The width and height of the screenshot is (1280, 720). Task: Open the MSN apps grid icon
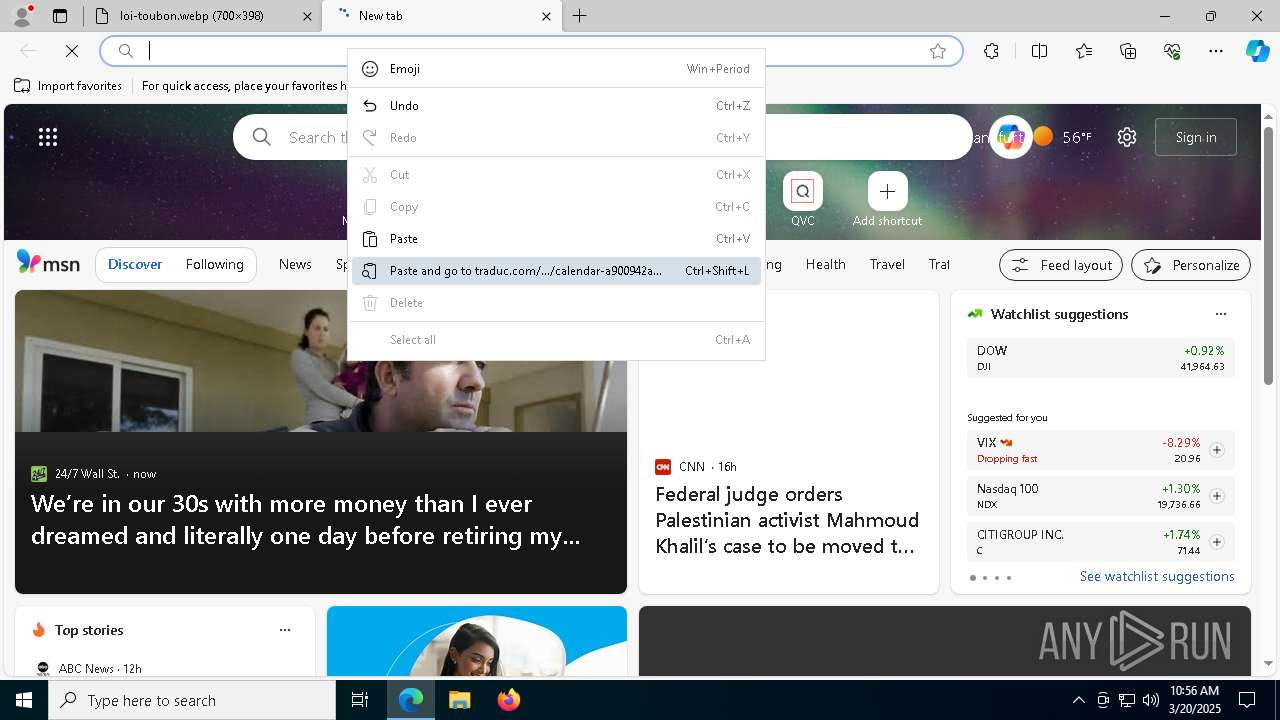[x=48, y=137]
